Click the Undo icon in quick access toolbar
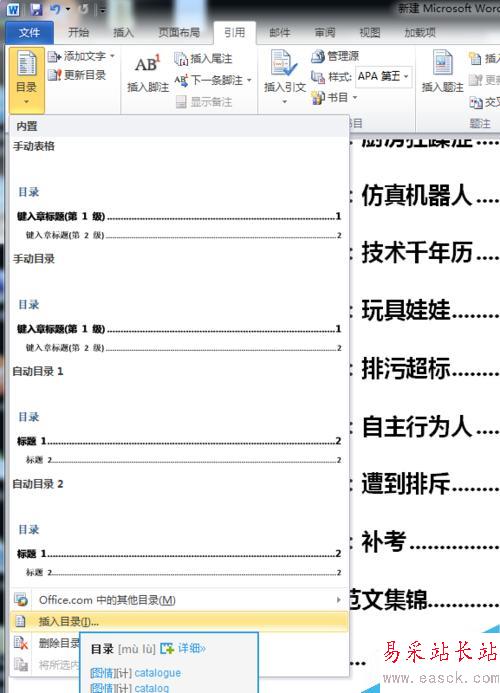The height and width of the screenshot is (693, 500). pyautogui.click(x=55, y=9)
